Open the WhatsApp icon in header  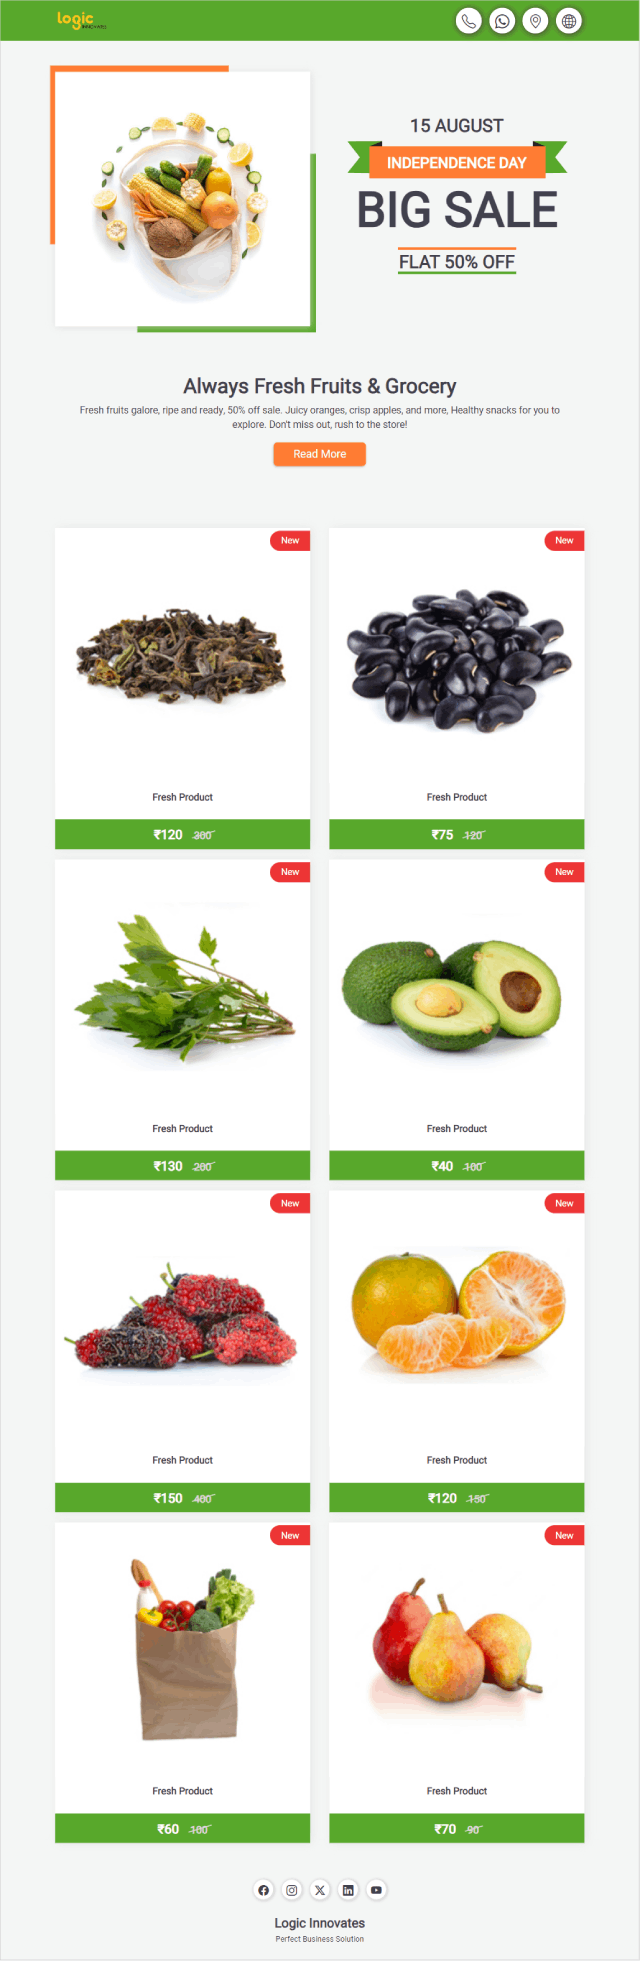point(502,21)
